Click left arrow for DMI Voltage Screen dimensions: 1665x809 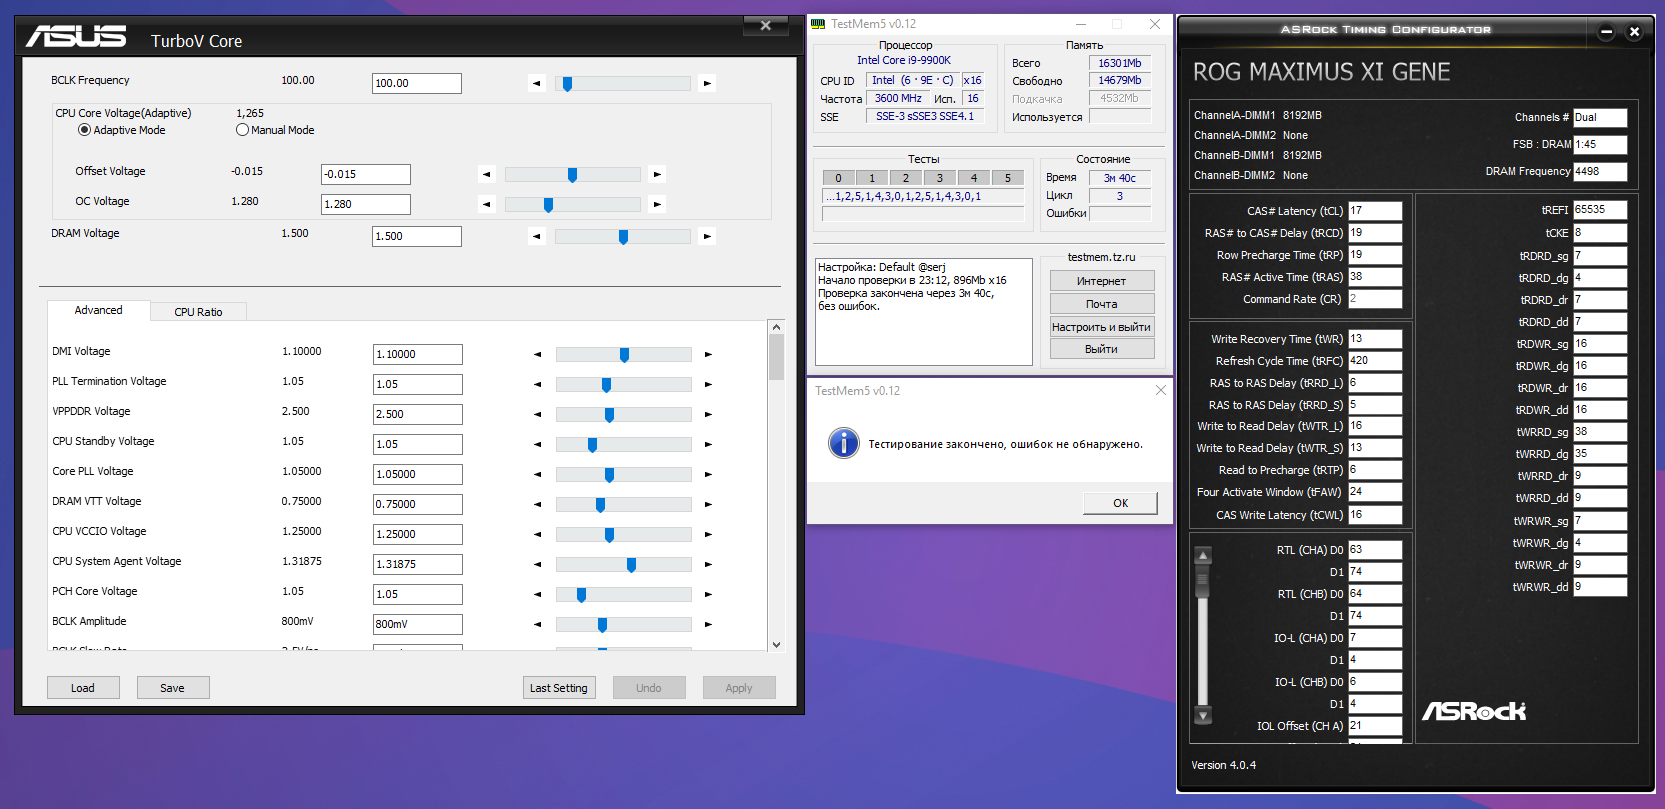tap(538, 355)
